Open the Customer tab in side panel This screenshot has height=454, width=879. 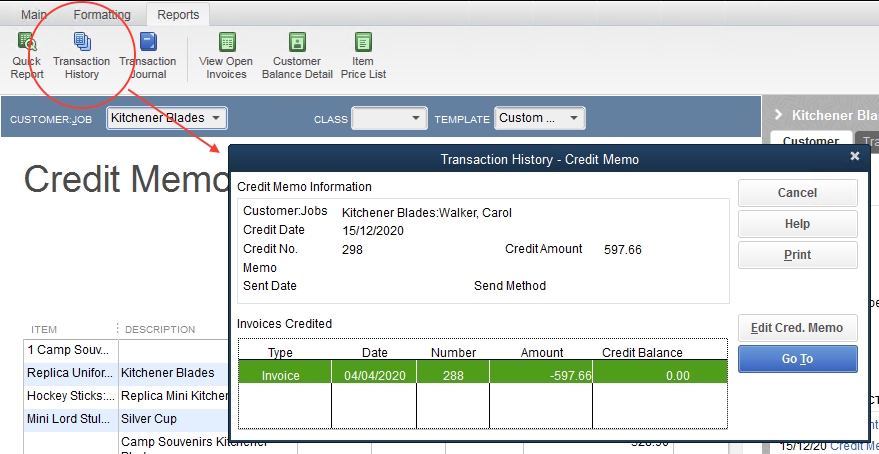click(811, 141)
